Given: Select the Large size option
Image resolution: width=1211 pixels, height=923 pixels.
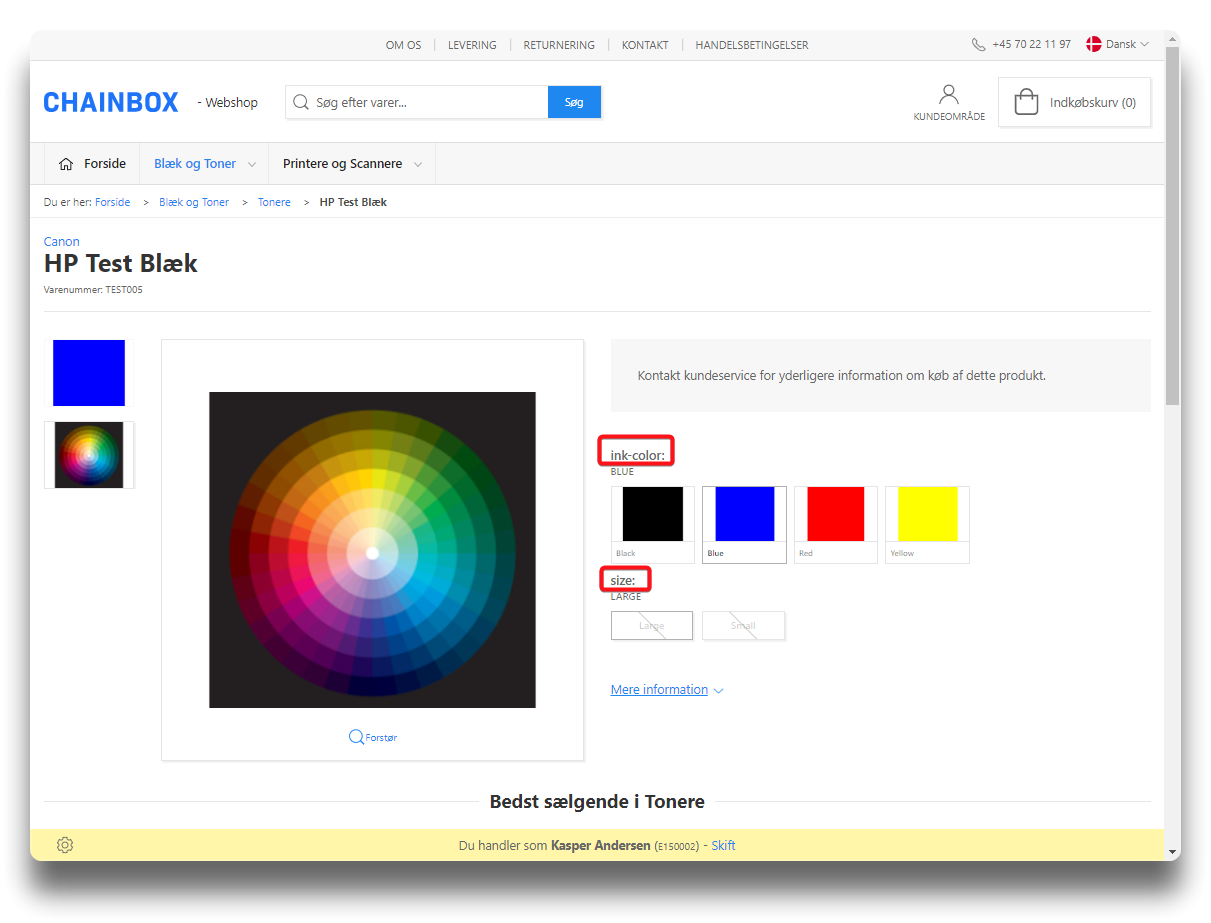Looking at the screenshot, I should (x=651, y=626).
